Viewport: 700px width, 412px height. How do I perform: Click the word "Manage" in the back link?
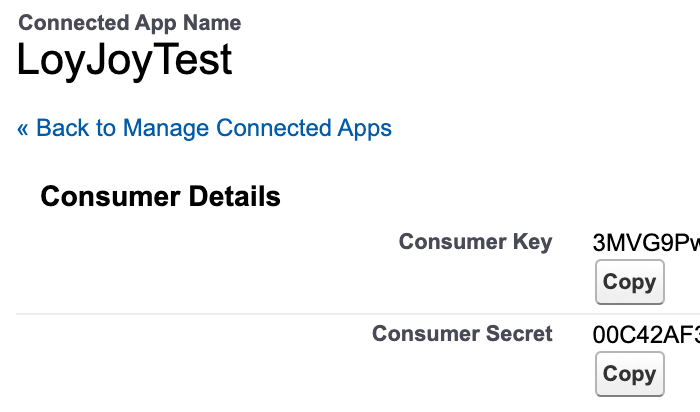pyautogui.click(x=166, y=128)
